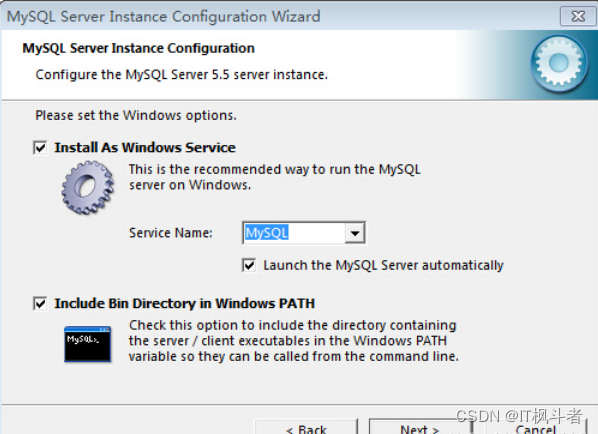598x434 pixels.
Task: Click the Next button
Action: [x=420, y=427]
